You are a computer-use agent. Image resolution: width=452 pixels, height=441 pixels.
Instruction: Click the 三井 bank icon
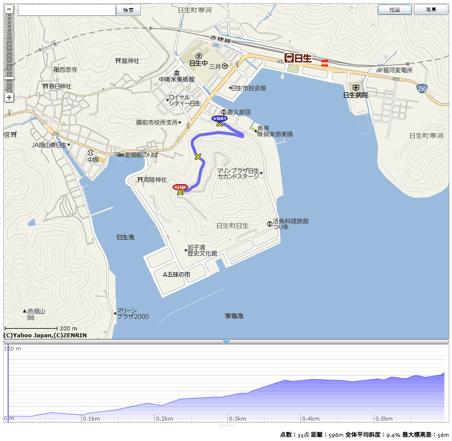pos(225,66)
